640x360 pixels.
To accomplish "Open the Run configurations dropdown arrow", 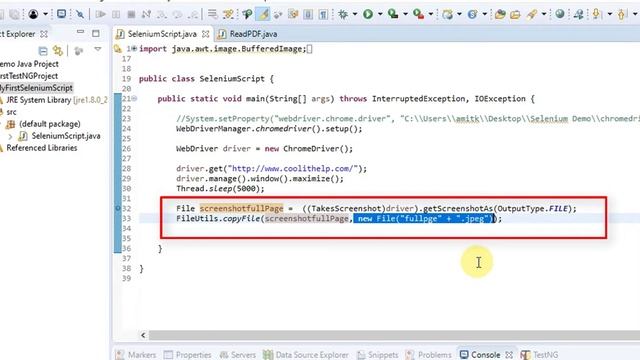I will pyautogui.click(x=380, y=15).
